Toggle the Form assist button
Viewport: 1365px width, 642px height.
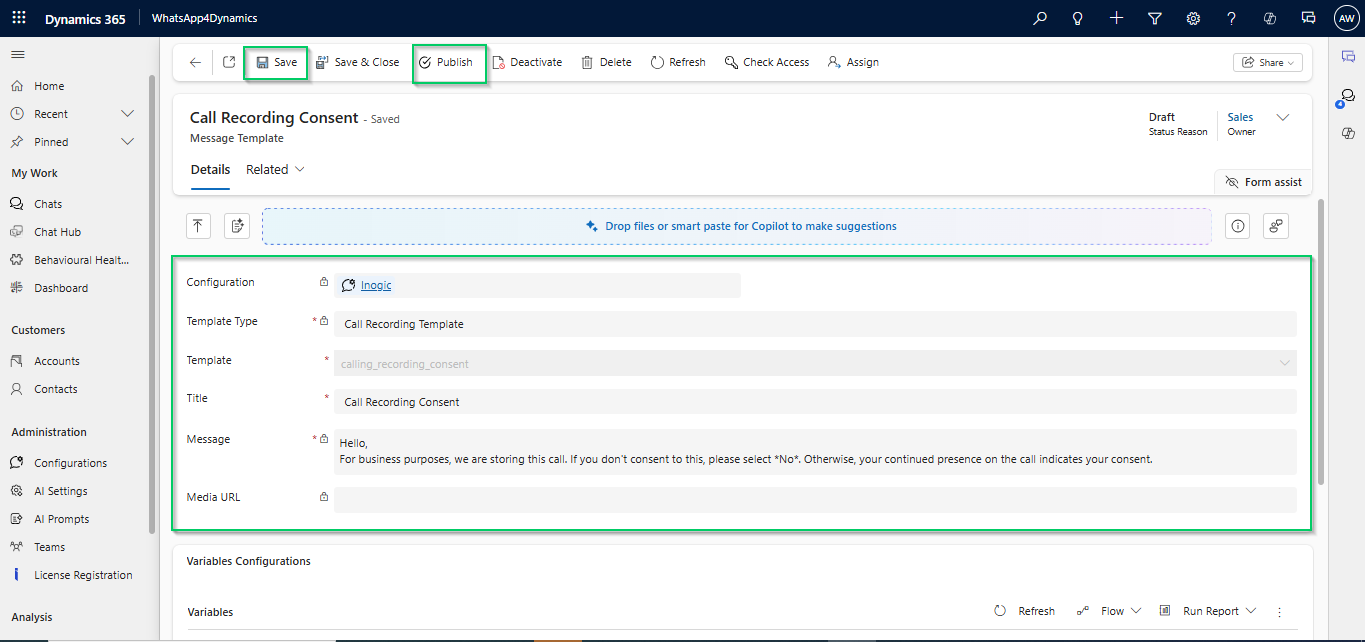[1263, 182]
